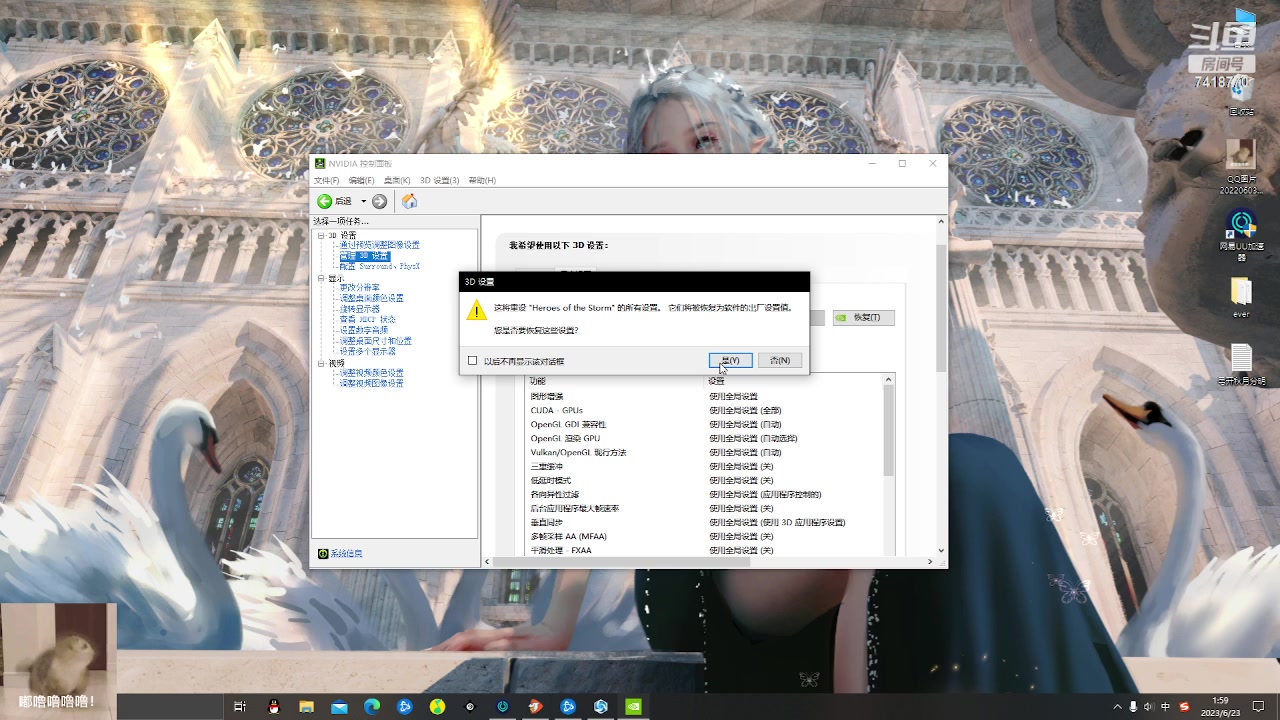Image resolution: width=1280 pixels, height=720 pixels.
Task: Select 调整视频图像设置 in the tree
Action: (x=371, y=383)
